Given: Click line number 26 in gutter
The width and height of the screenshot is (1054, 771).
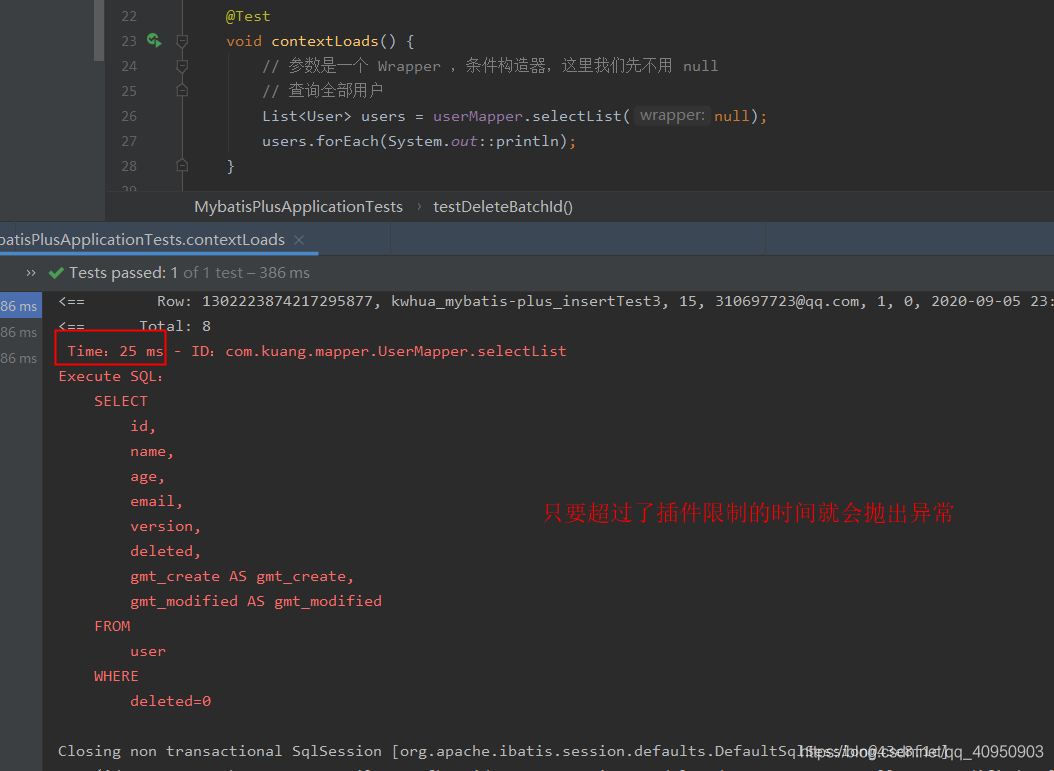Looking at the screenshot, I should pyautogui.click(x=129, y=116).
